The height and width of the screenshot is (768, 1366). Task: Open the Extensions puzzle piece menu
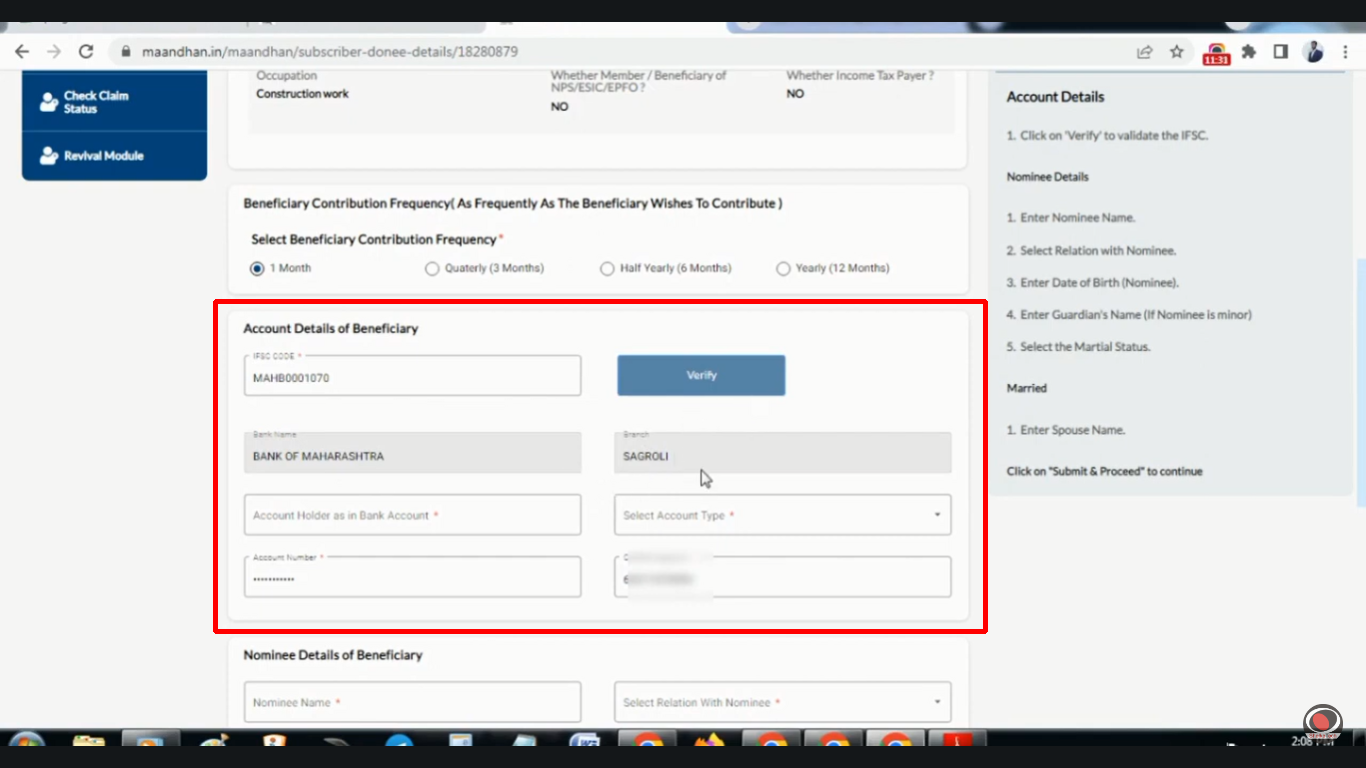(x=1249, y=52)
